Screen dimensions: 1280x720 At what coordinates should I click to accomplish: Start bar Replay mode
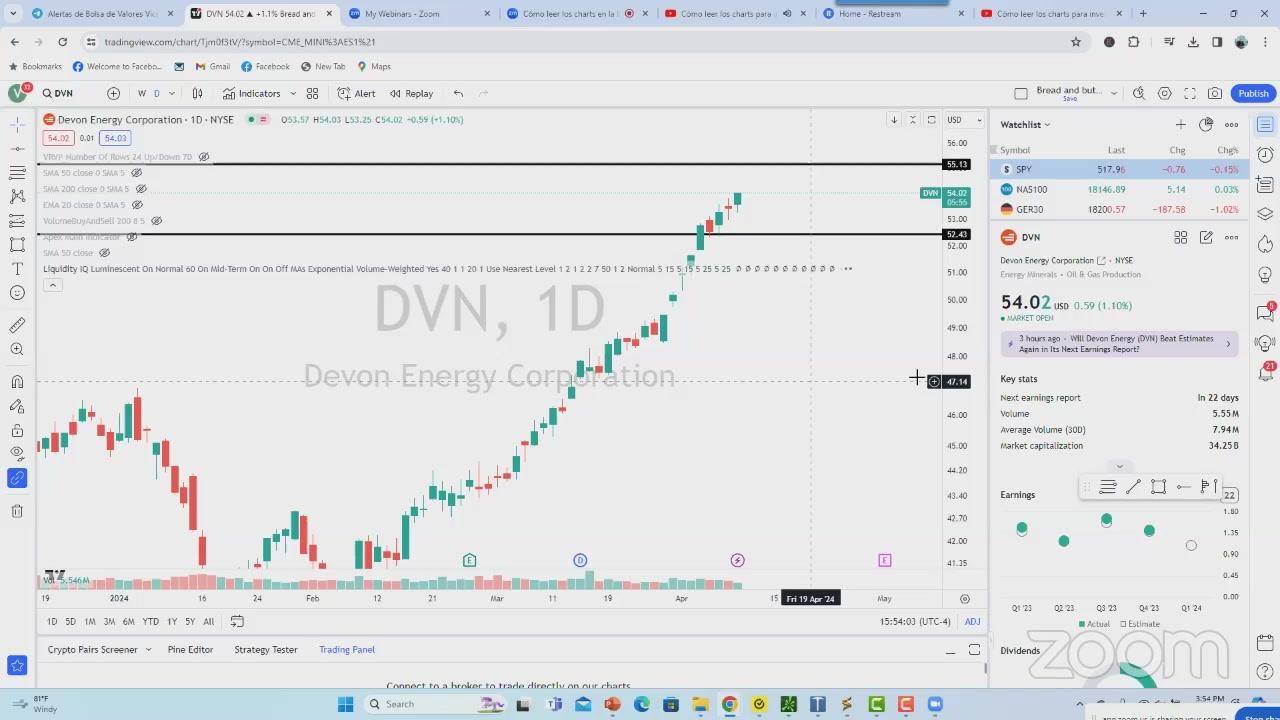411,93
